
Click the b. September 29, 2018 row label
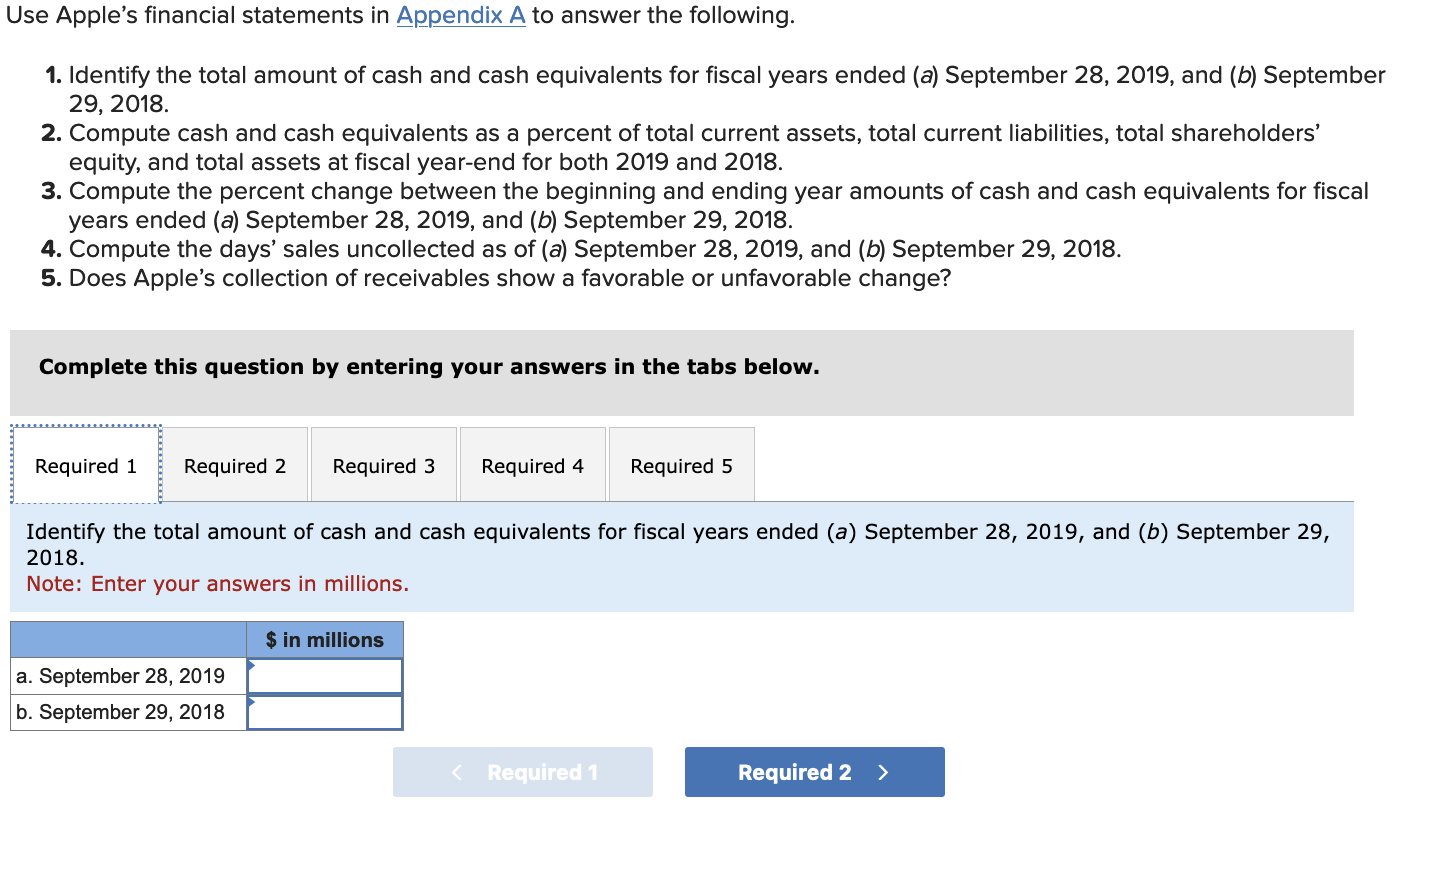tap(110, 712)
